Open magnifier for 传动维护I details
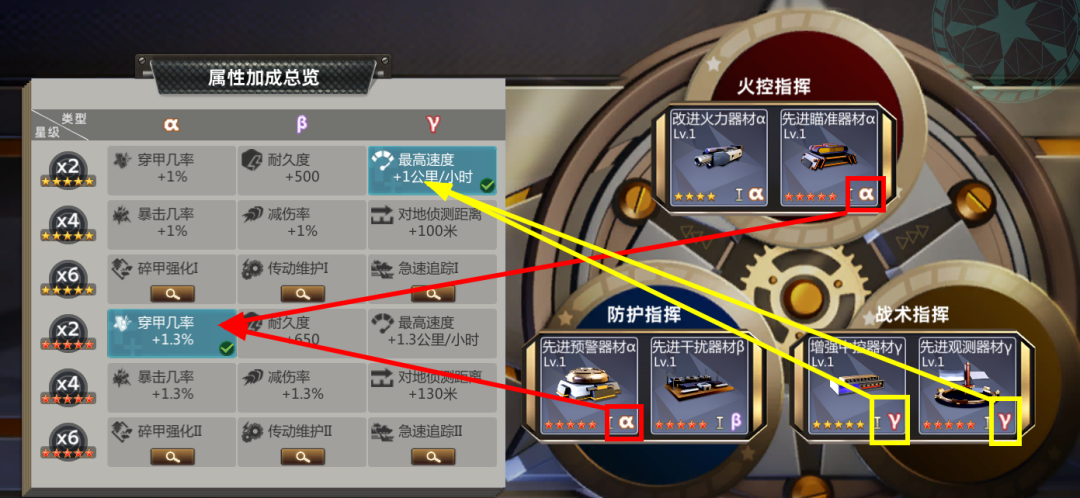The height and width of the screenshot is (498, 1080). (302, 293)
